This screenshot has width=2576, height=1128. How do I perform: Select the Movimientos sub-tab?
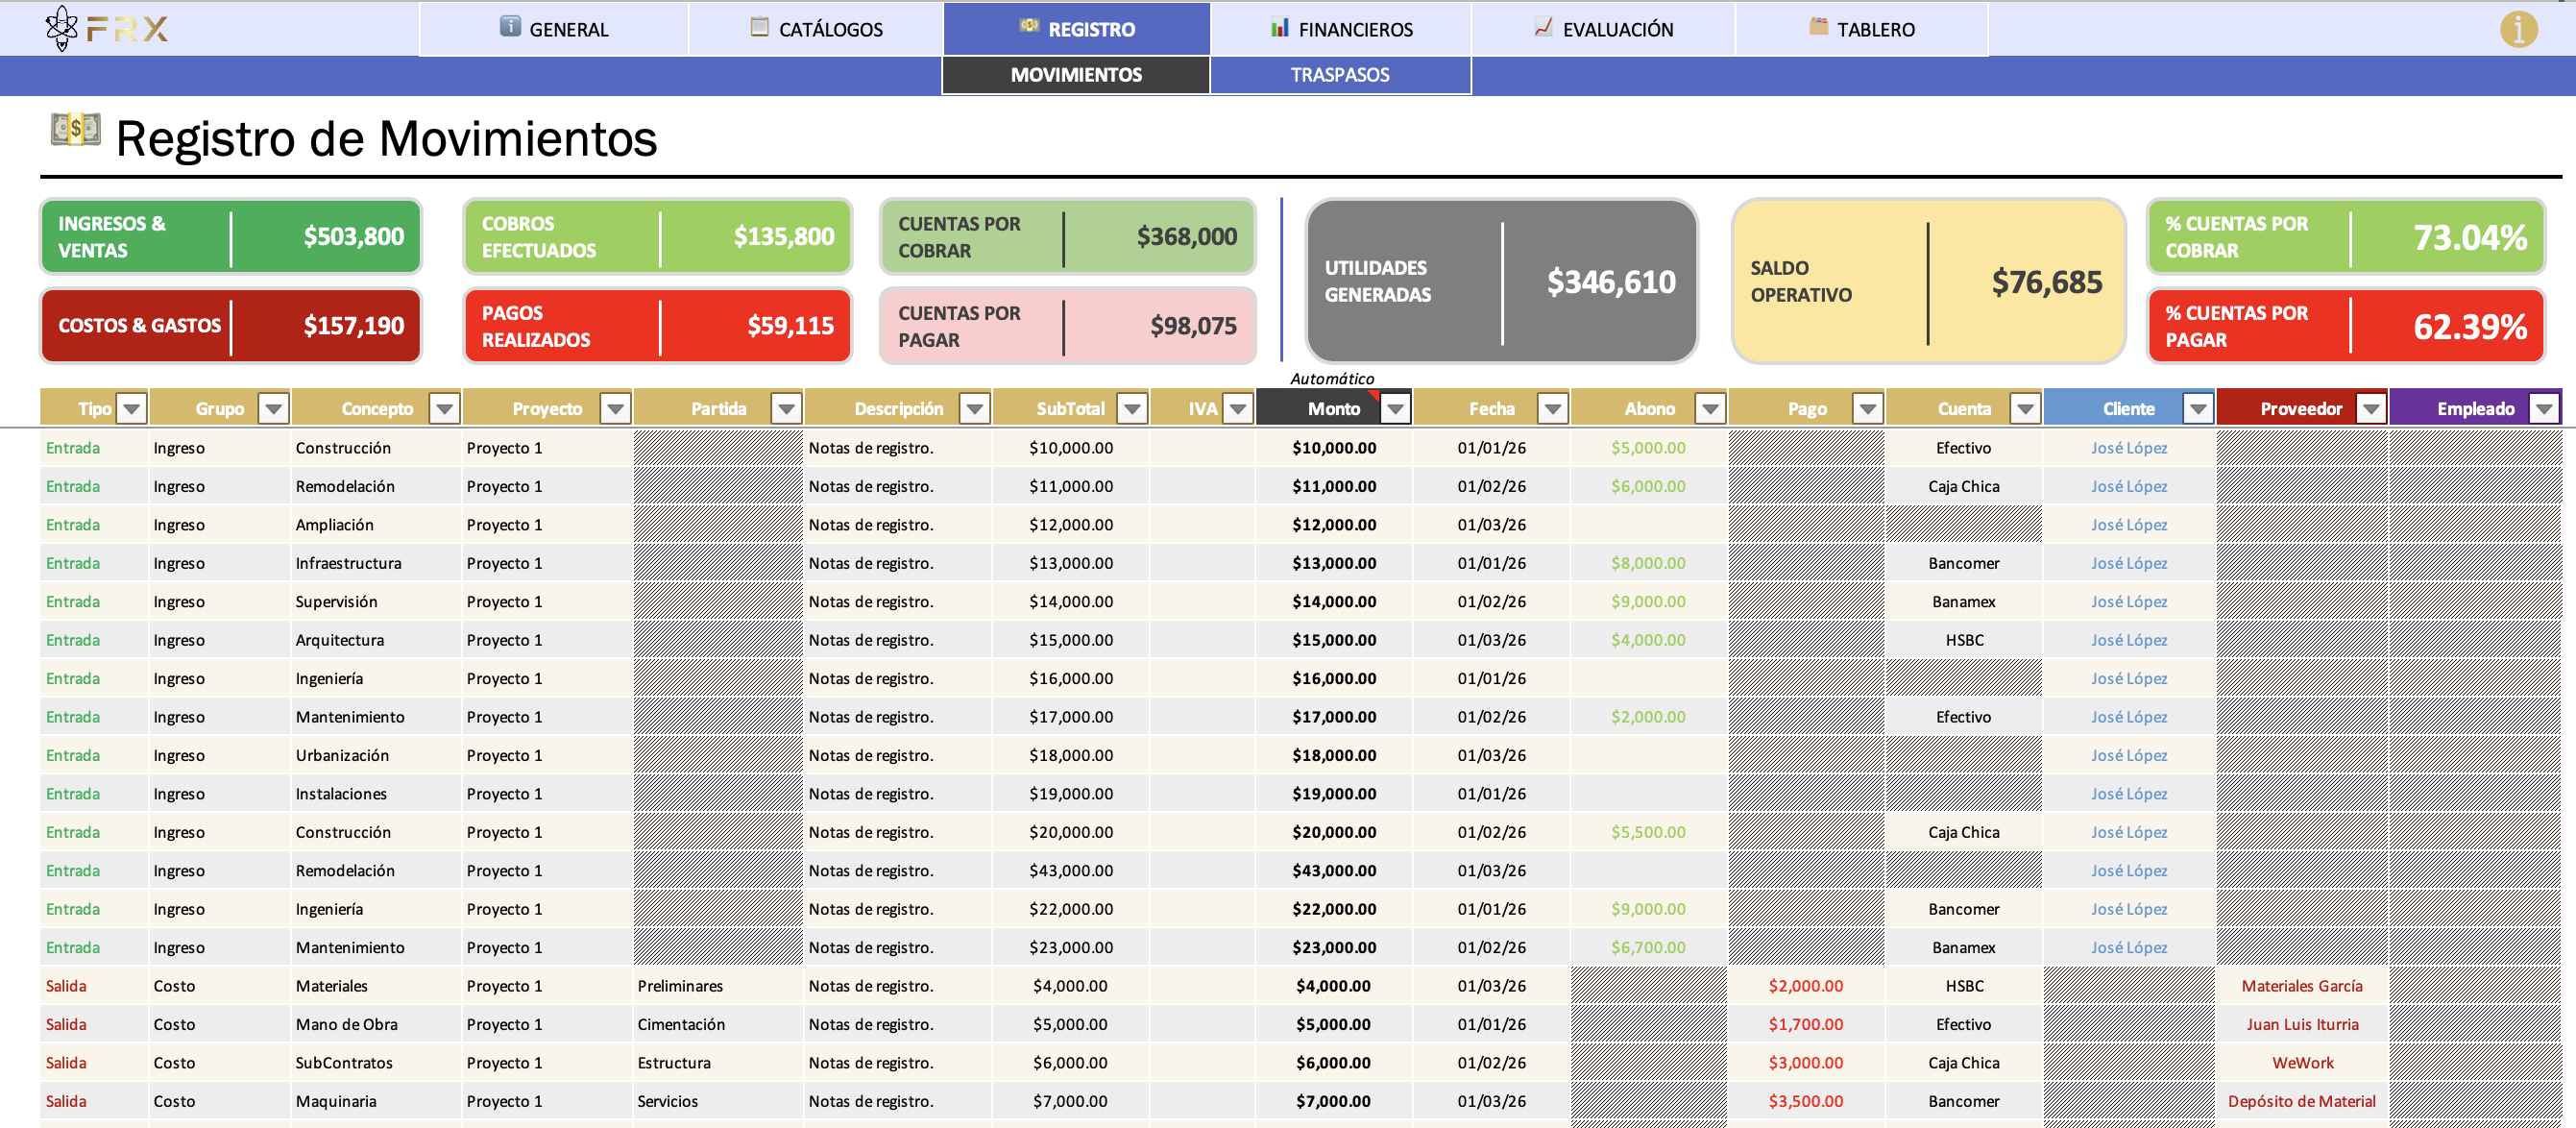[x=1075, y=75]
